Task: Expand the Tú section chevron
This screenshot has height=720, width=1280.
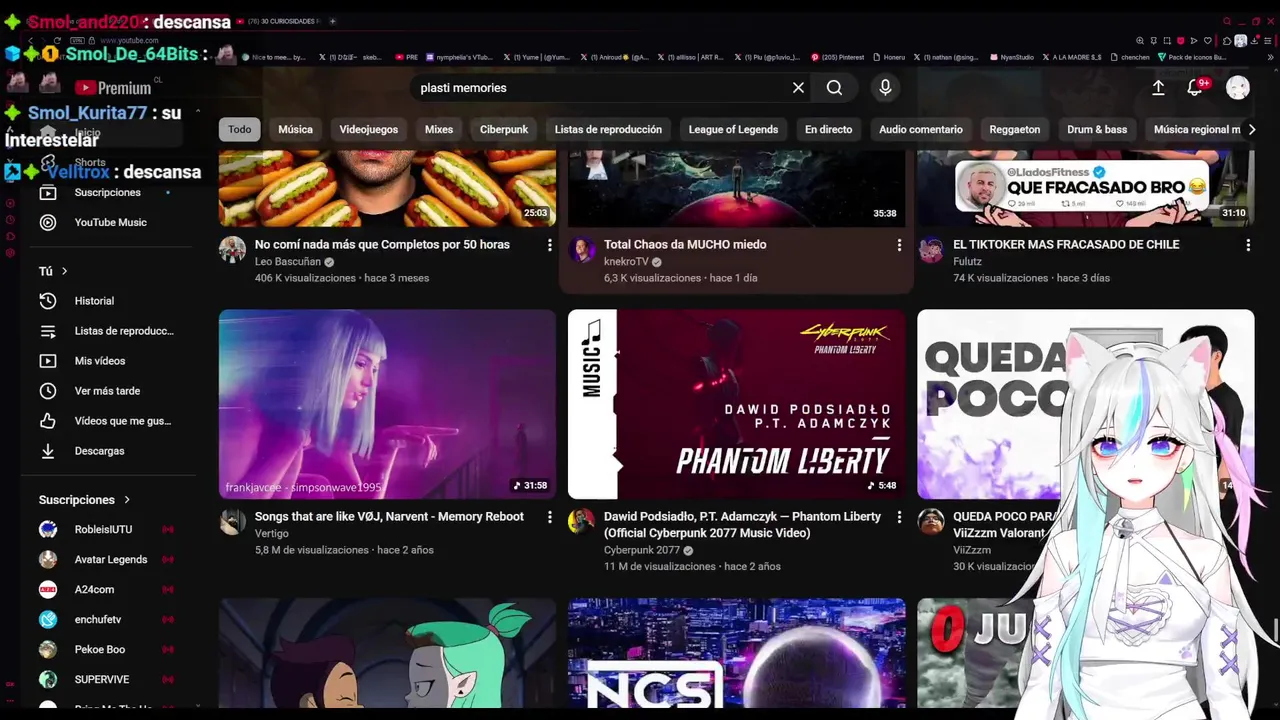Action: tap(65, 271)
